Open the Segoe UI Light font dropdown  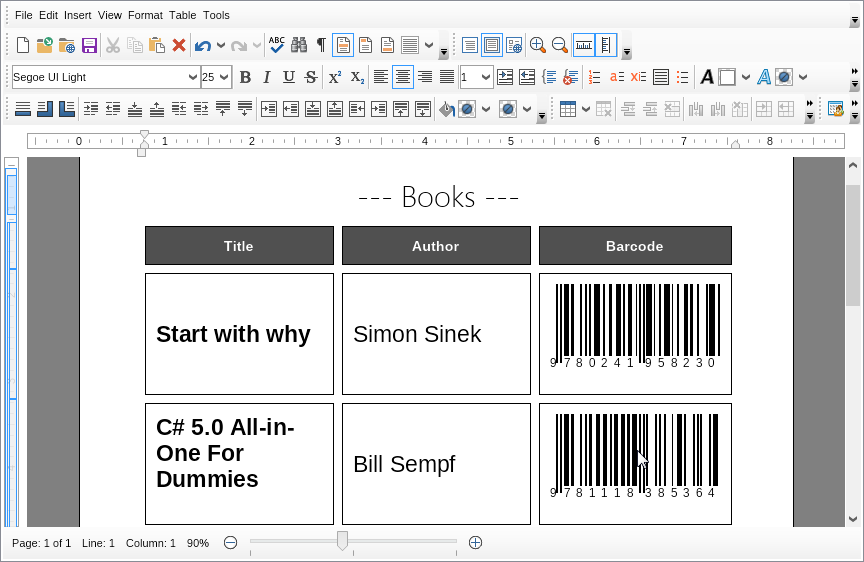pos(192,77)
